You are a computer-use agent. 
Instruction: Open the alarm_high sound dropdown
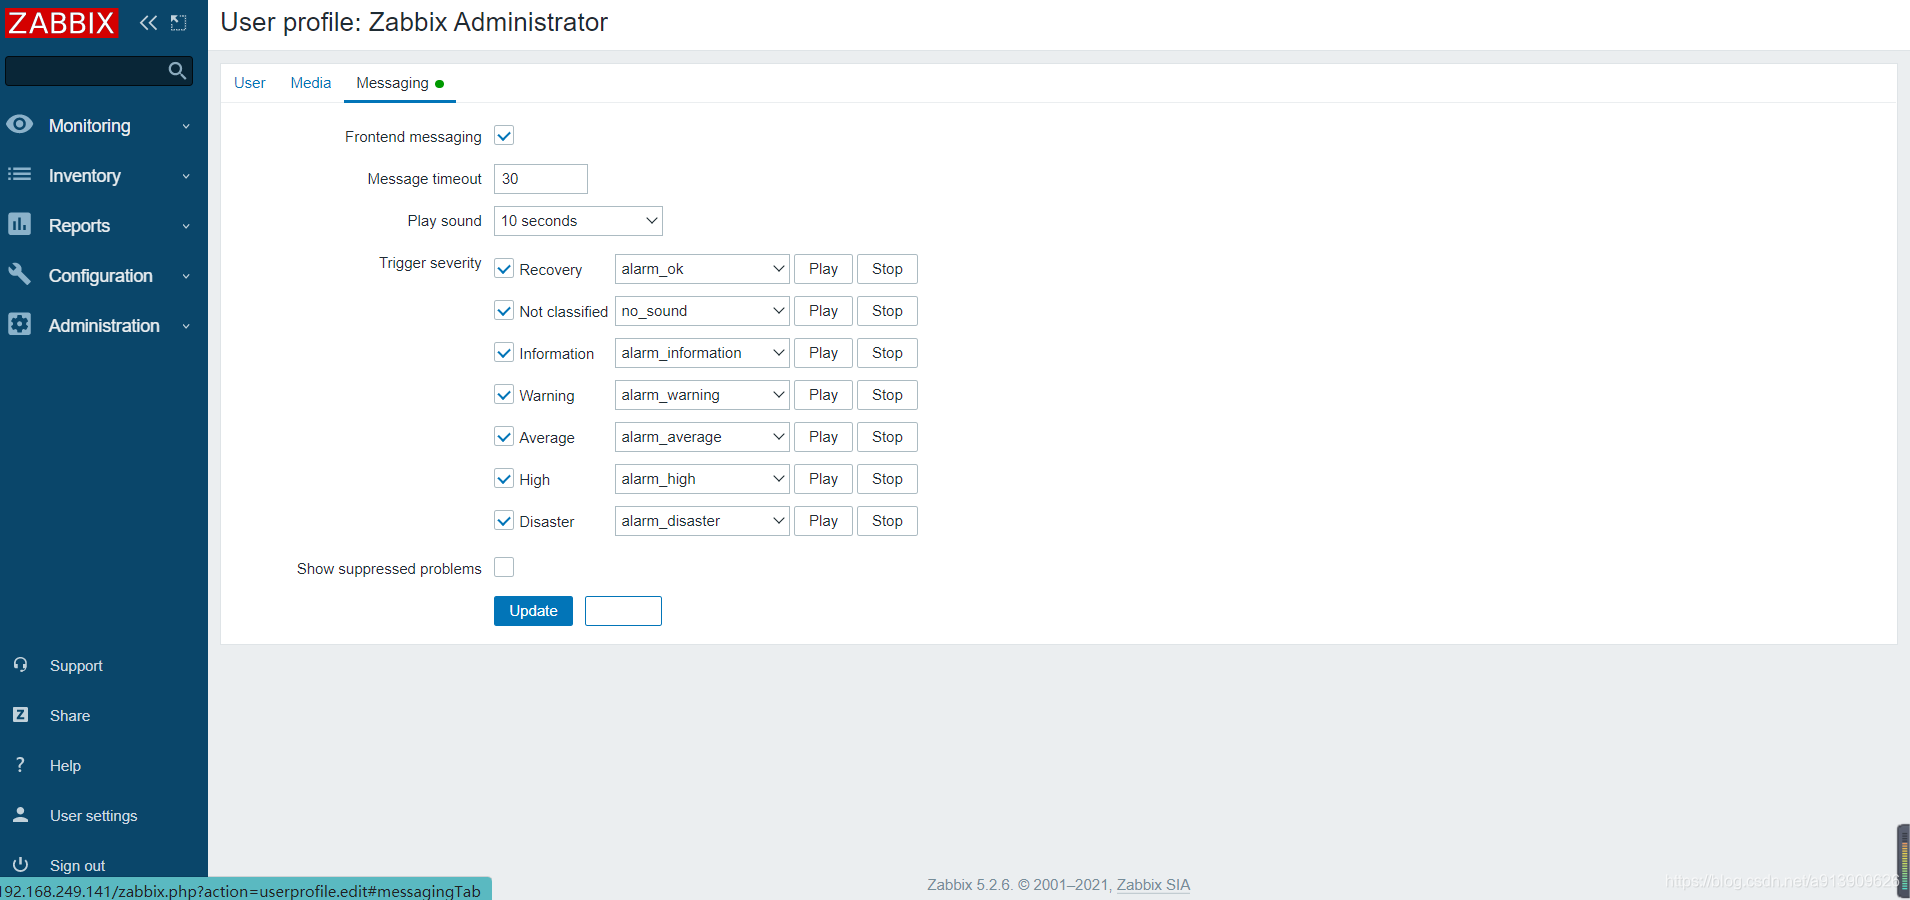[x=702, y=479]
